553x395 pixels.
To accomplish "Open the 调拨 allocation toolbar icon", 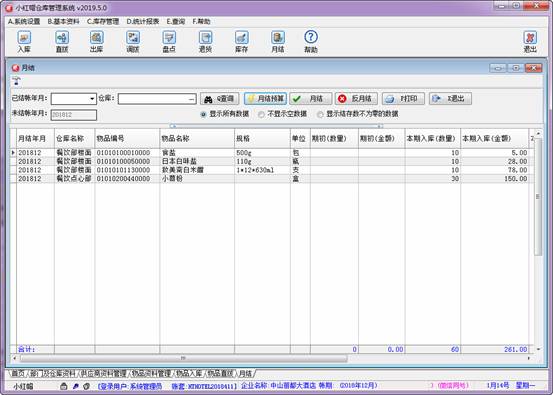I will point(133,41).
